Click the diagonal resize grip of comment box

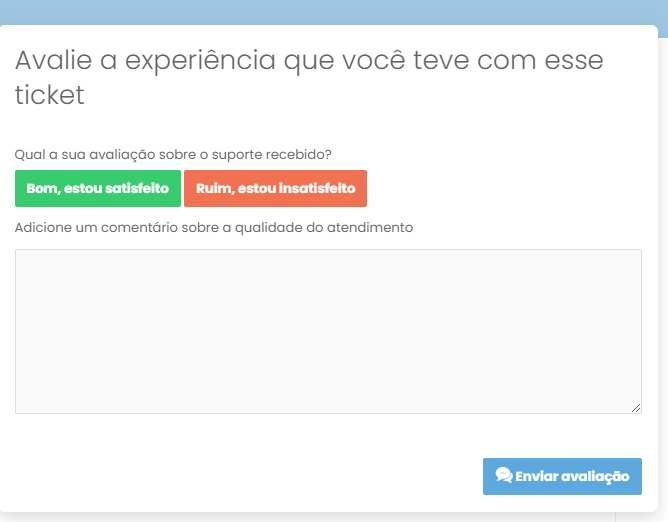636,408
